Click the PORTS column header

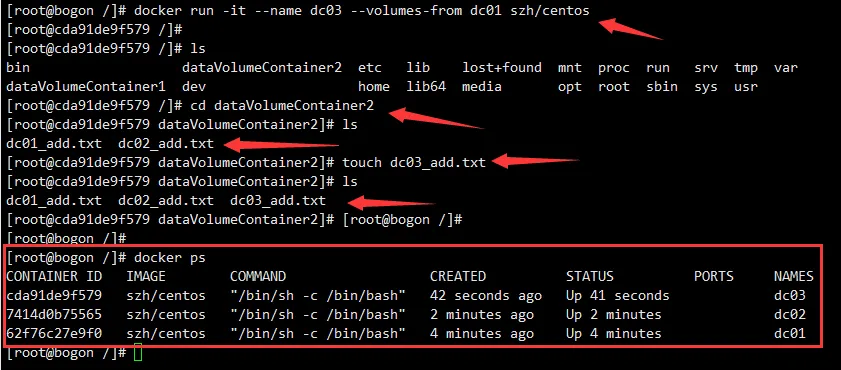tap(714, 276)
